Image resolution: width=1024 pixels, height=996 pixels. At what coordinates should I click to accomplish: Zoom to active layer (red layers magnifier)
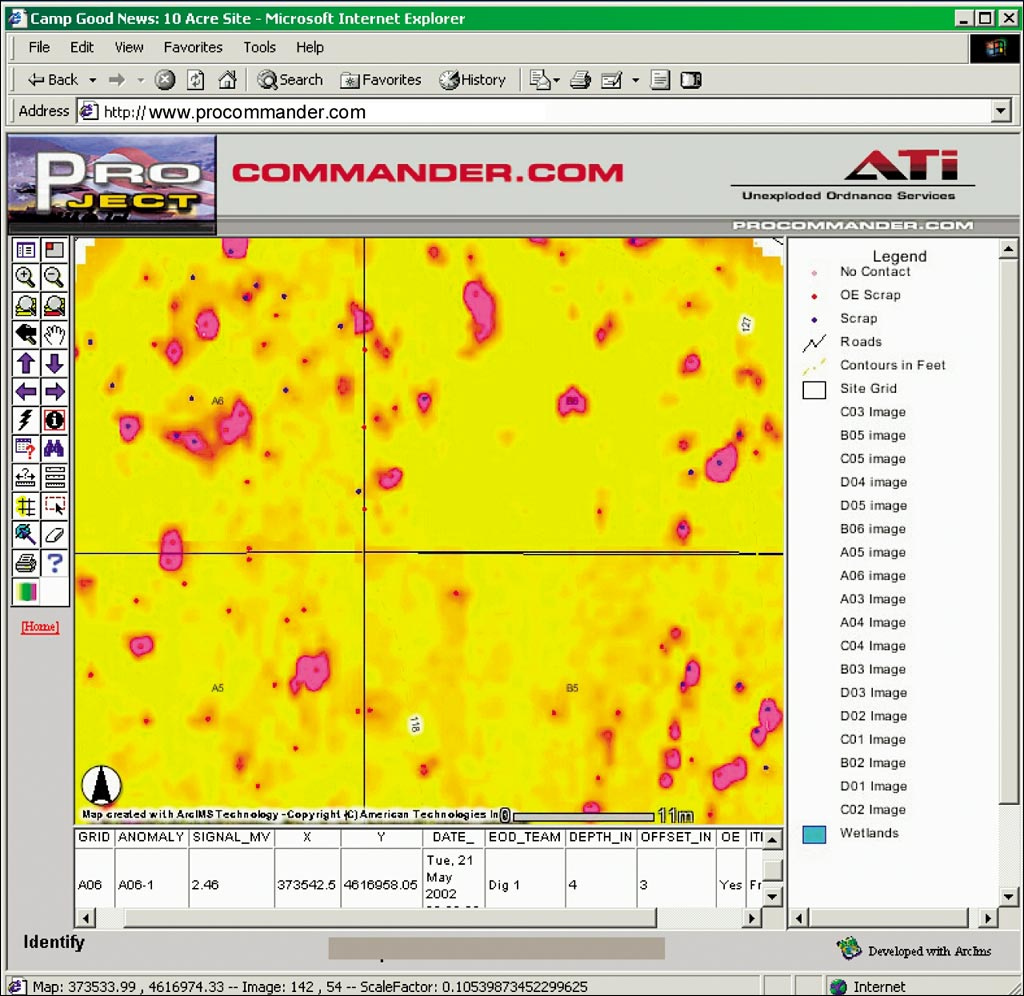[x=54, y=306]
